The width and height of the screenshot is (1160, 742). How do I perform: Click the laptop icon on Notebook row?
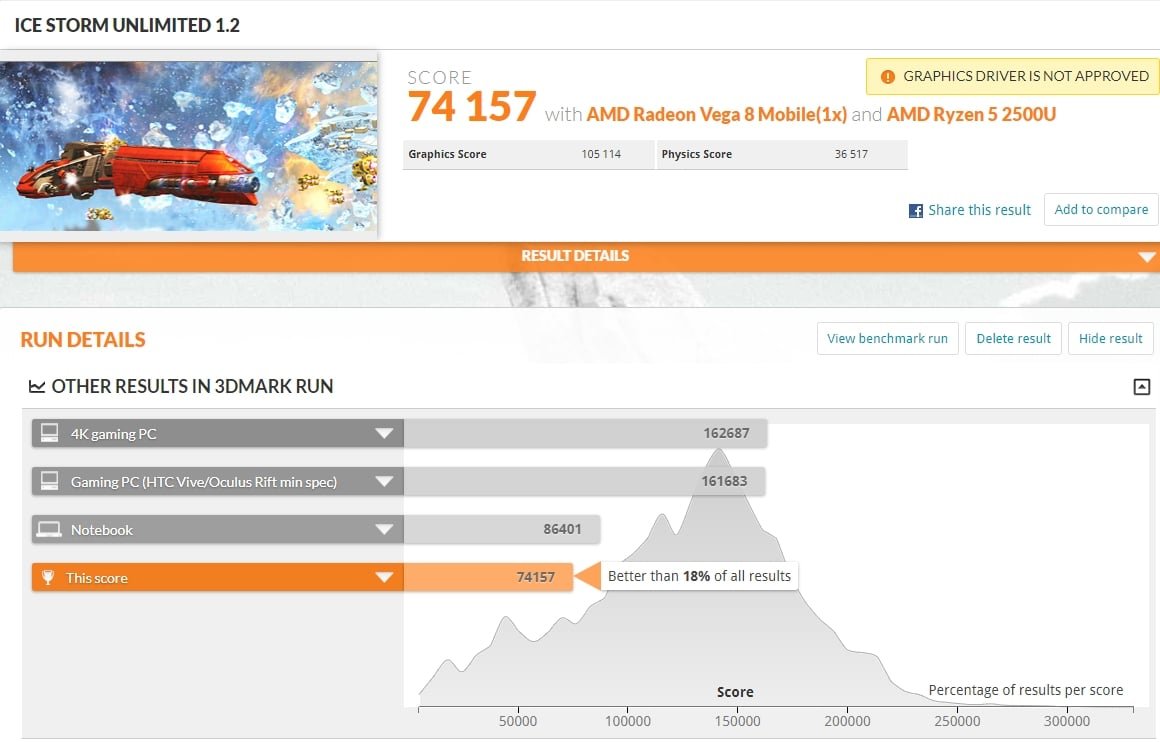click(50, 529)
